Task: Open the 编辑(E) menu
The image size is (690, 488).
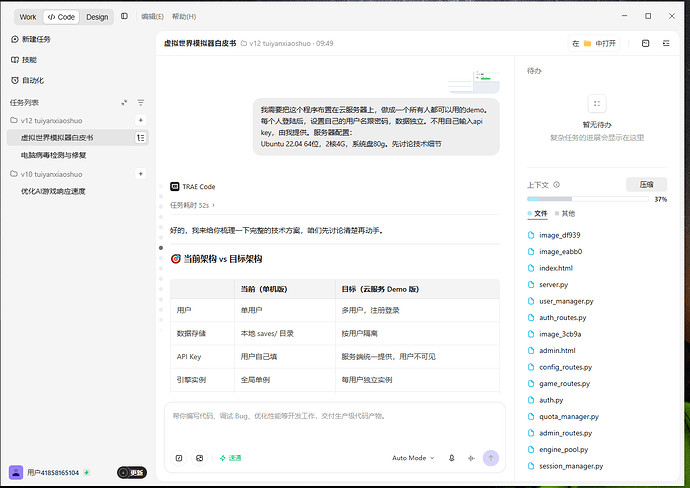Action: [x=152, y=16]
